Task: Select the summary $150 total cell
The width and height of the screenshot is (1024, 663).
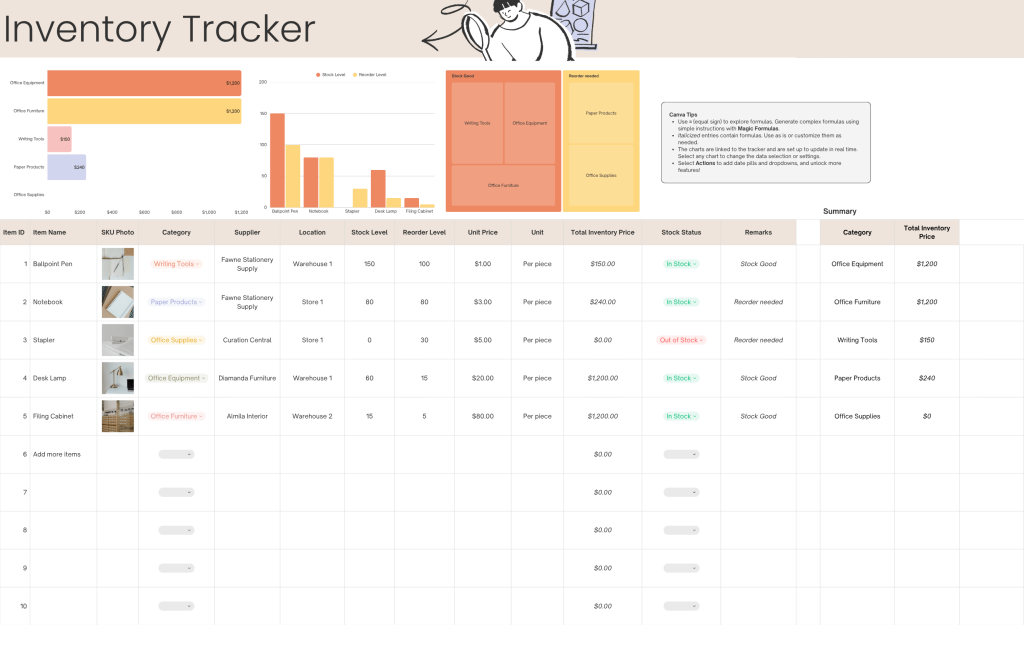Action: (927, 340)
